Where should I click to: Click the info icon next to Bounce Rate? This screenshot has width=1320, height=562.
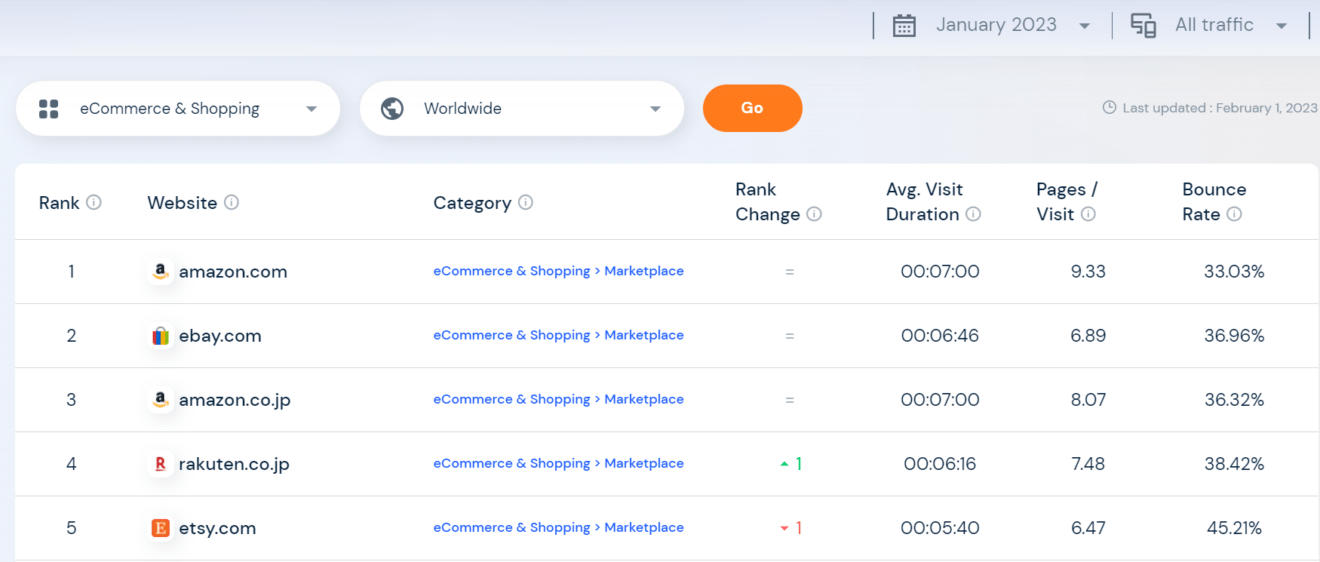[1234, 214]
